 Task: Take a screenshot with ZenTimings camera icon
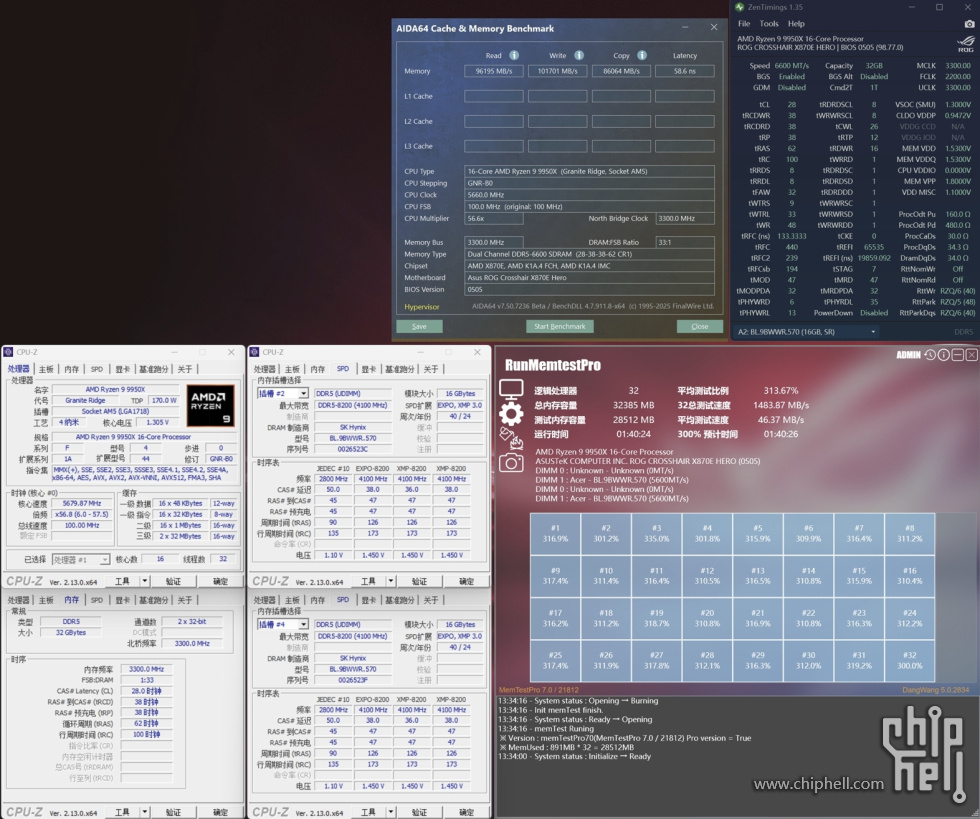click(969, 24)
